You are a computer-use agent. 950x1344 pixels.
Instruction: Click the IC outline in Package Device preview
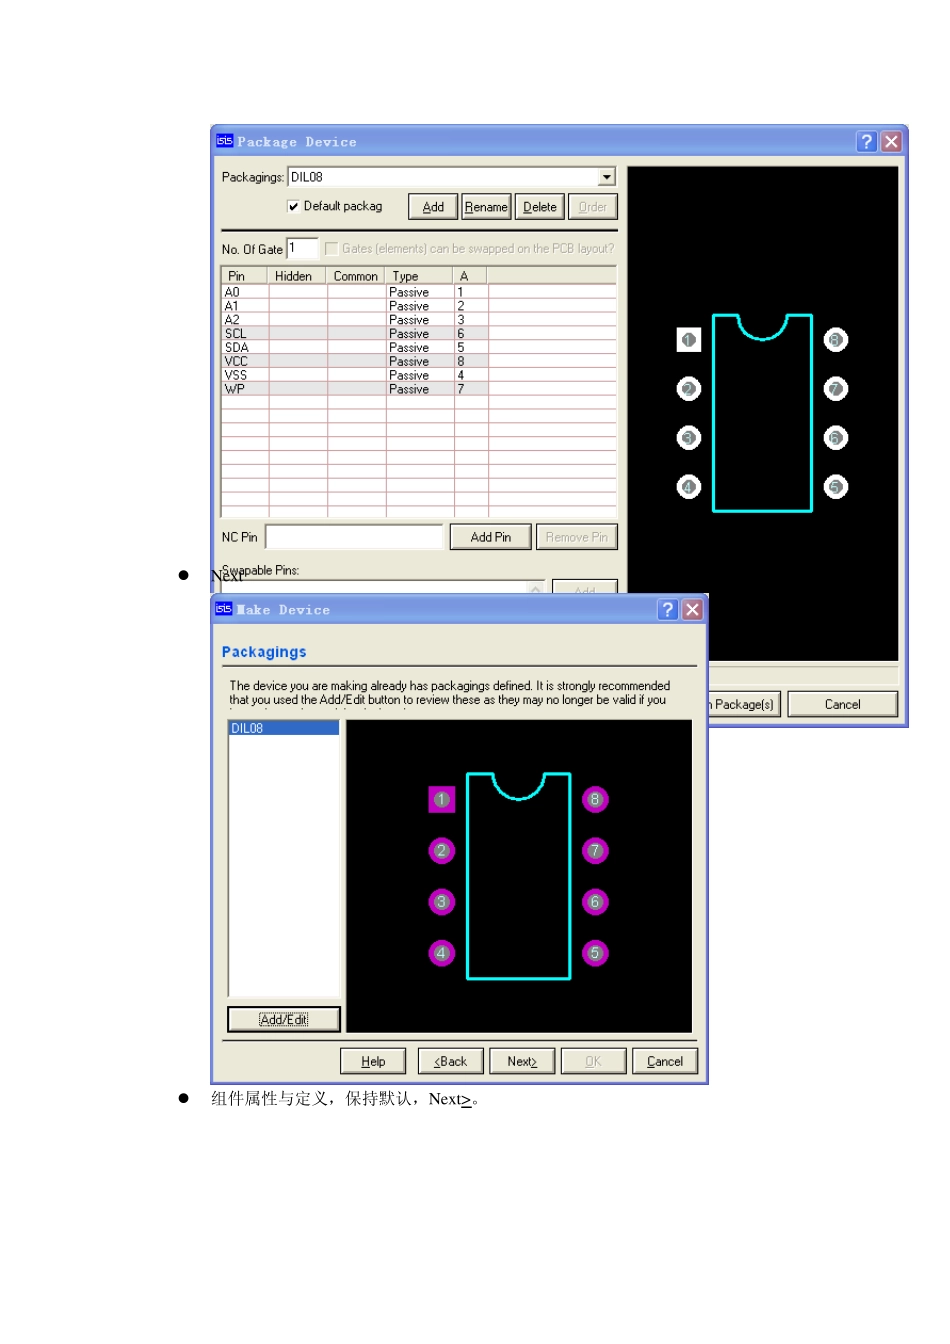(762, 413)
